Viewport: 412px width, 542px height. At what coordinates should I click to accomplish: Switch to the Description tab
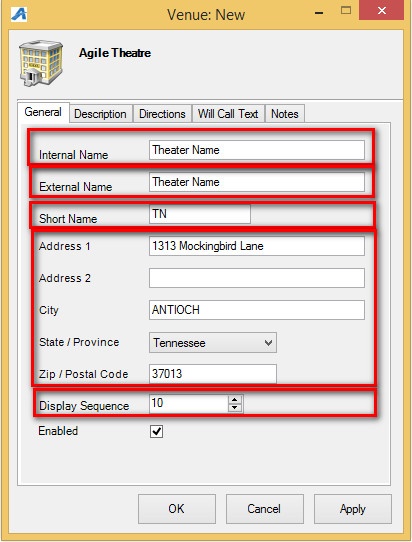point(100,114)
